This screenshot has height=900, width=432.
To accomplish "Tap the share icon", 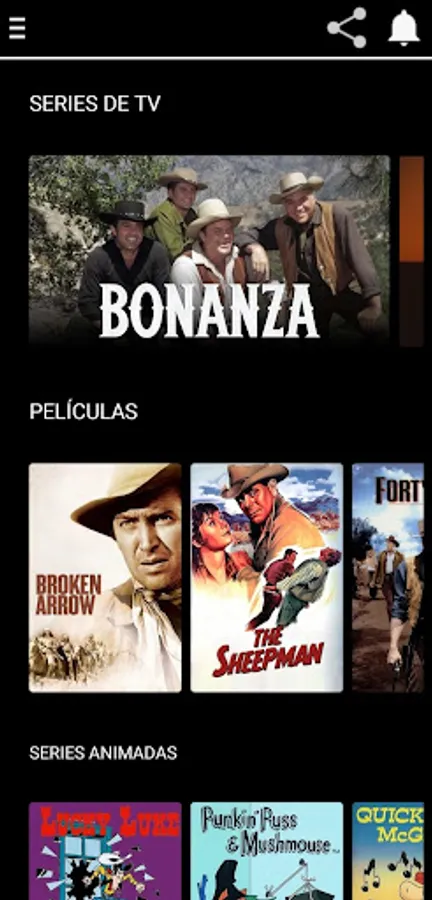I will click(347, 28).
